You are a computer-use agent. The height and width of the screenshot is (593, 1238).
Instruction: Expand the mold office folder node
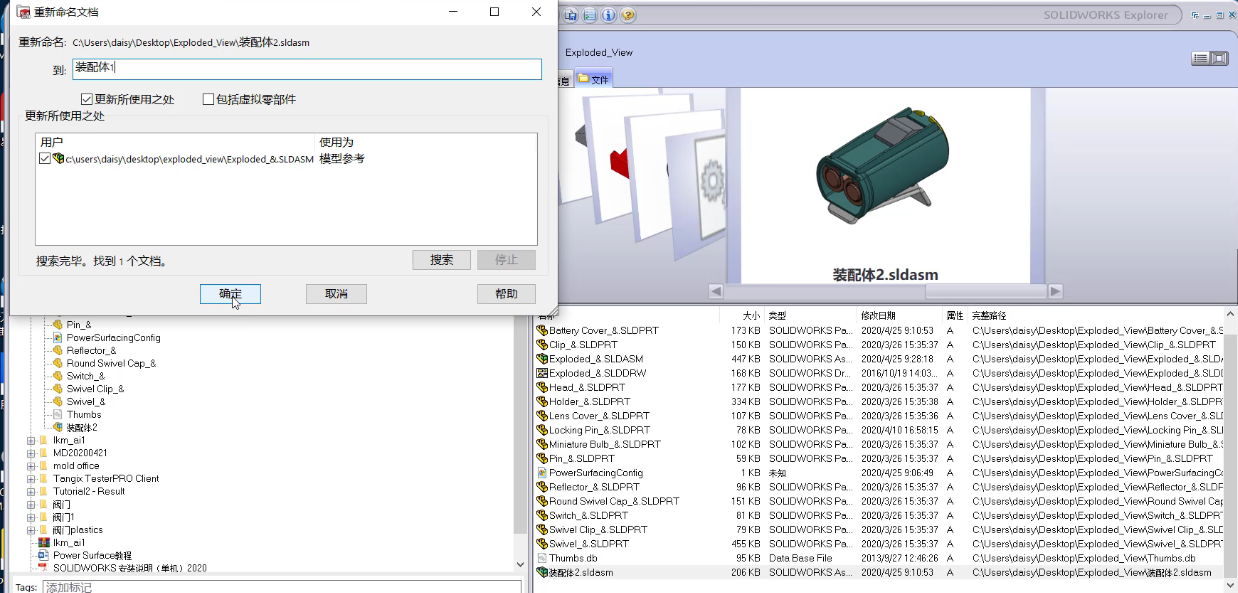pyautogui.click(x=31, y=466)
